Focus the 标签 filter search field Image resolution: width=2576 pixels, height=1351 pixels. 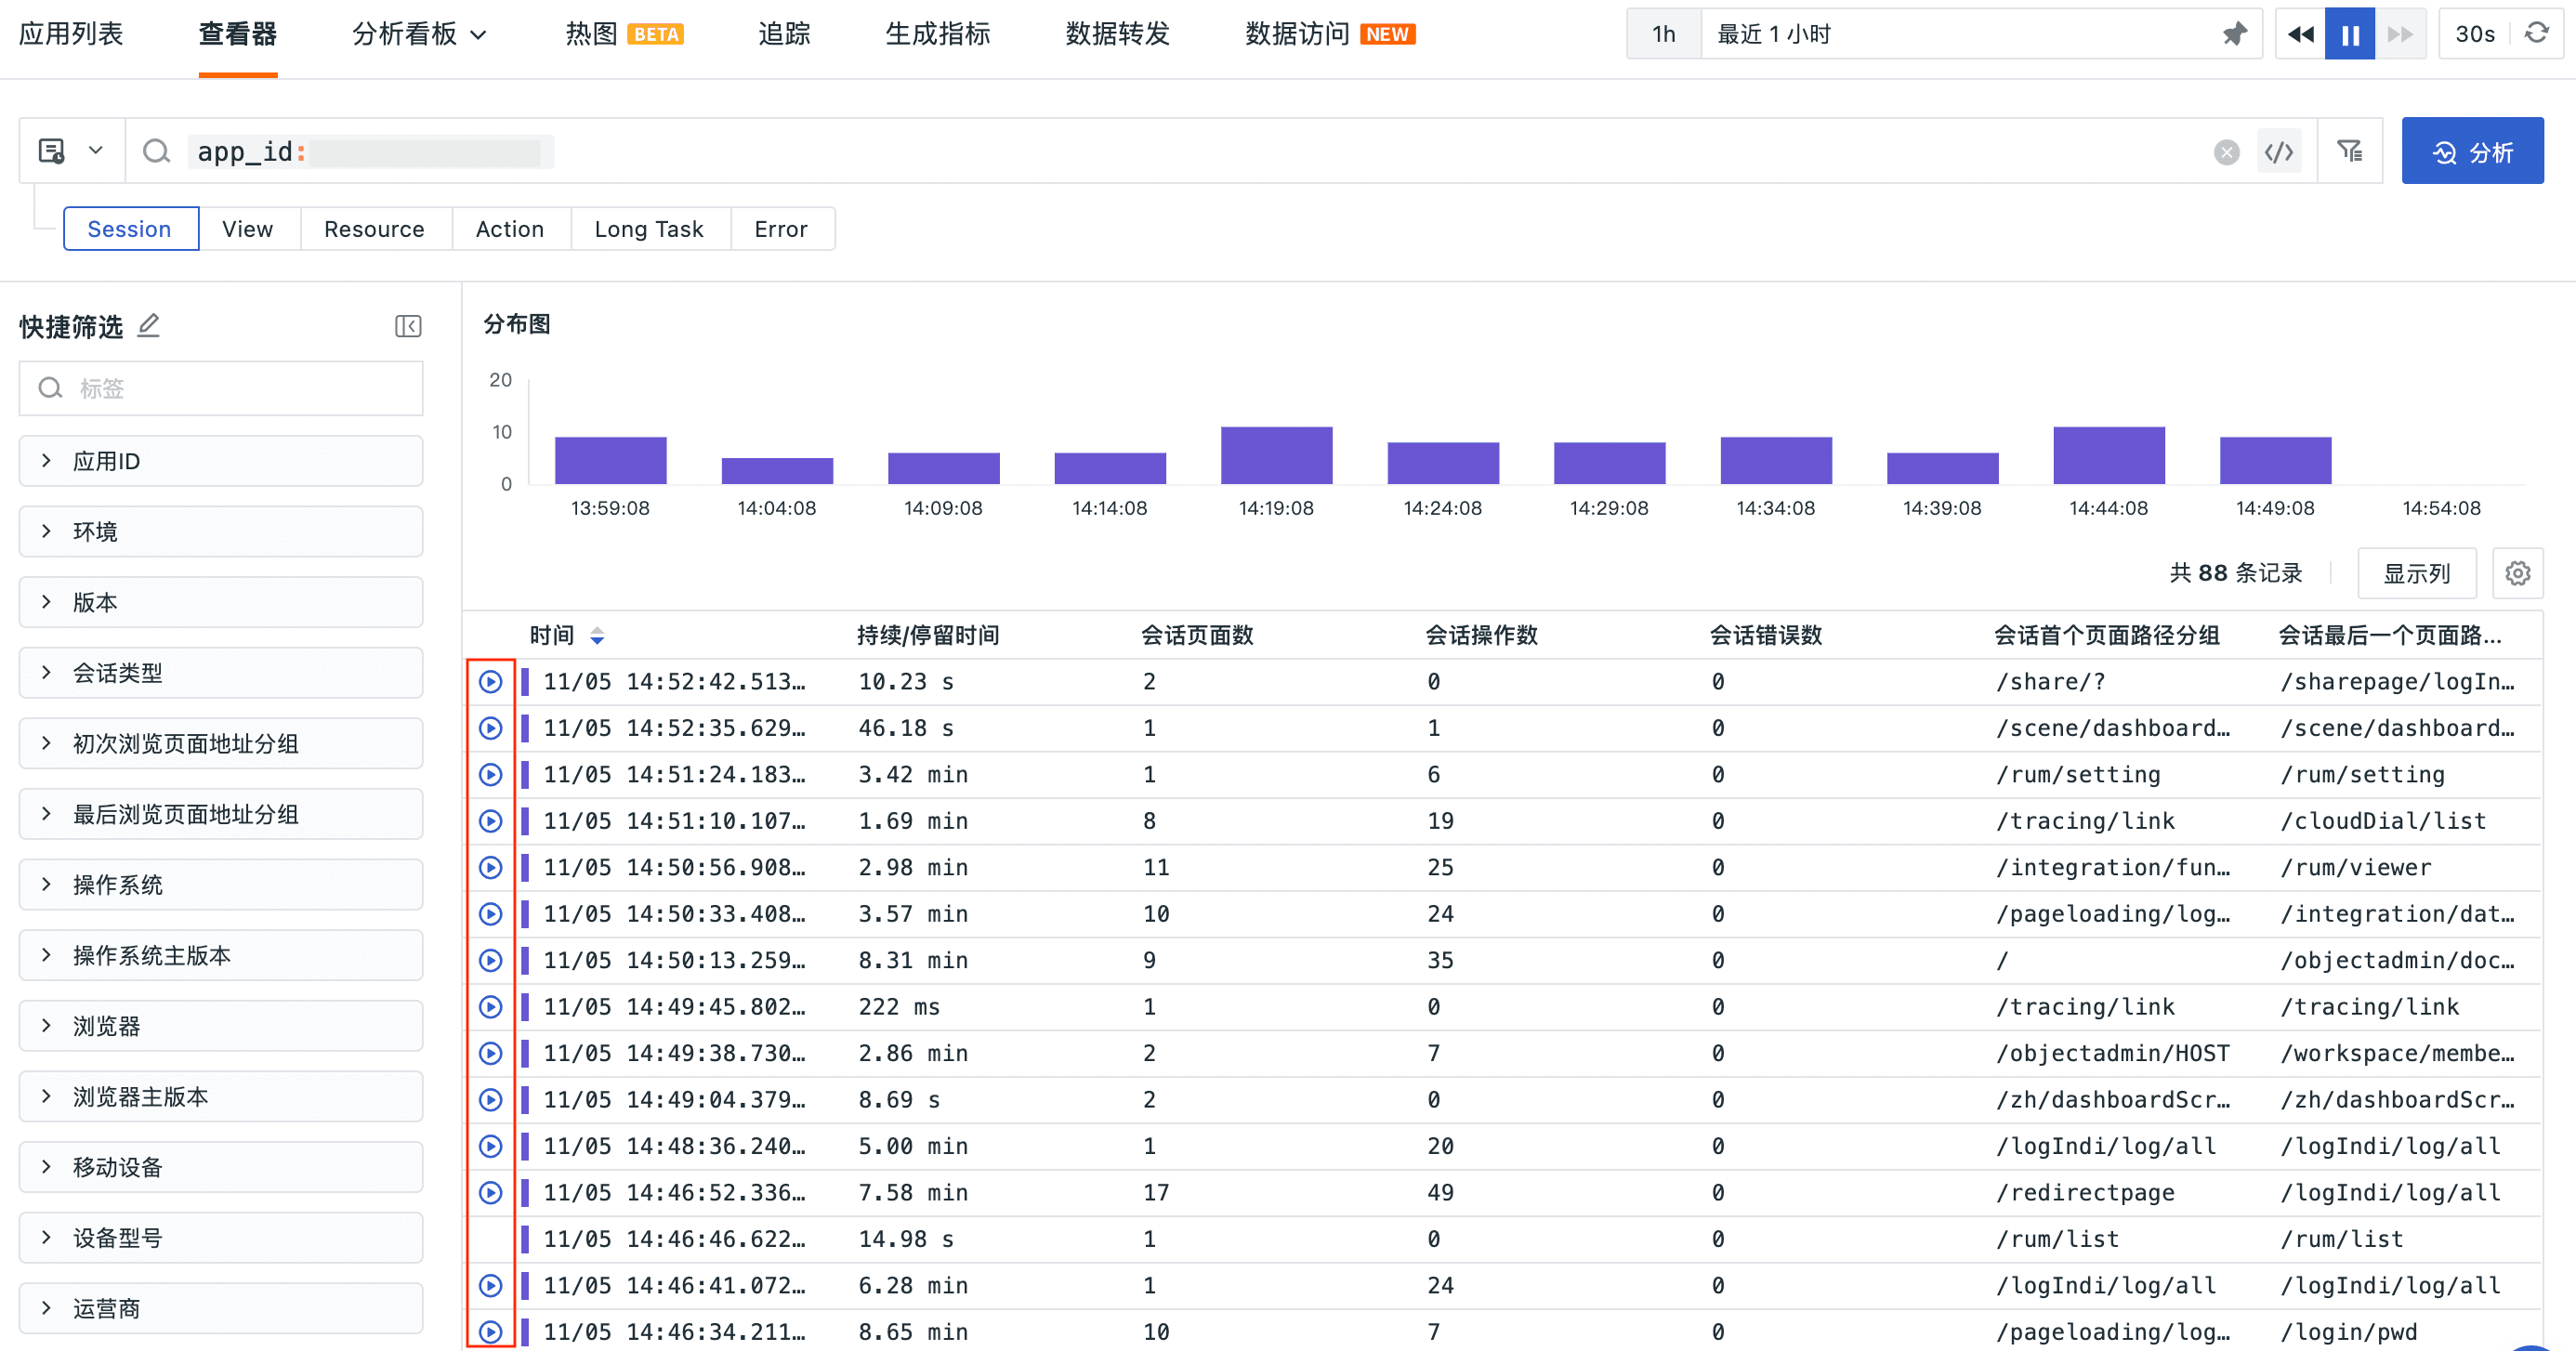[221, 388]
